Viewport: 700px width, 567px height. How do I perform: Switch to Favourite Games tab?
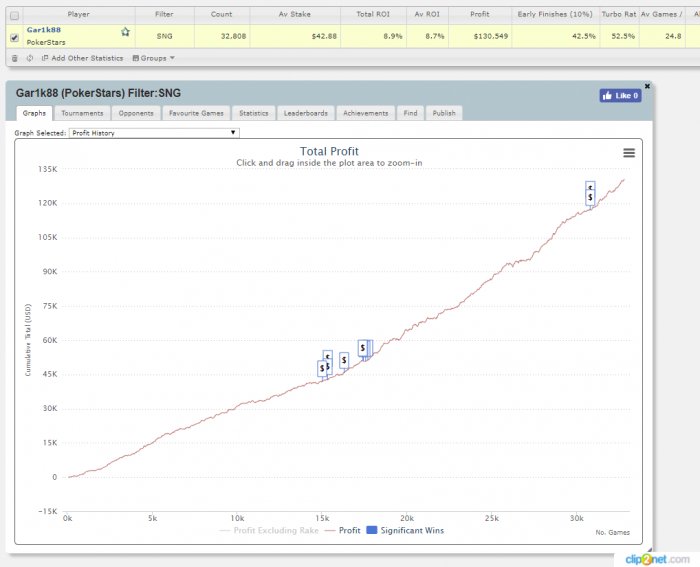coord(196,113)
